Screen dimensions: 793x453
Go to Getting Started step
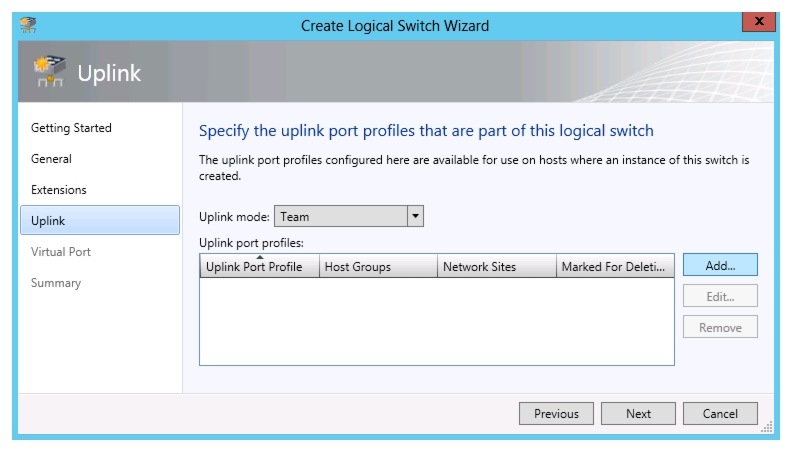coord(71,128)
